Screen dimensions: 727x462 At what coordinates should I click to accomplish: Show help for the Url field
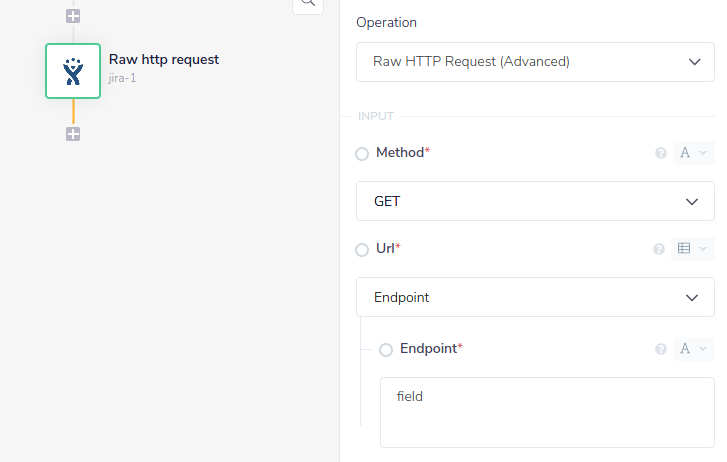(x=660, y=249)
